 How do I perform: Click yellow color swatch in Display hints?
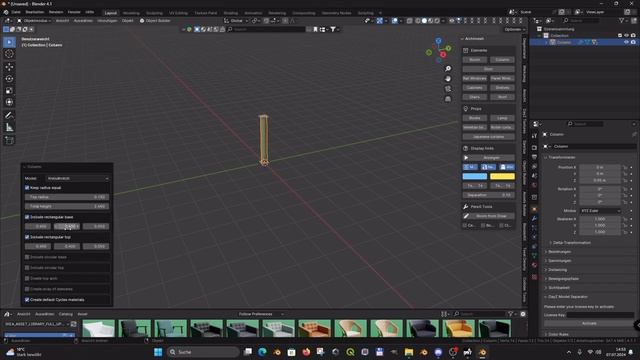point(502,176)
